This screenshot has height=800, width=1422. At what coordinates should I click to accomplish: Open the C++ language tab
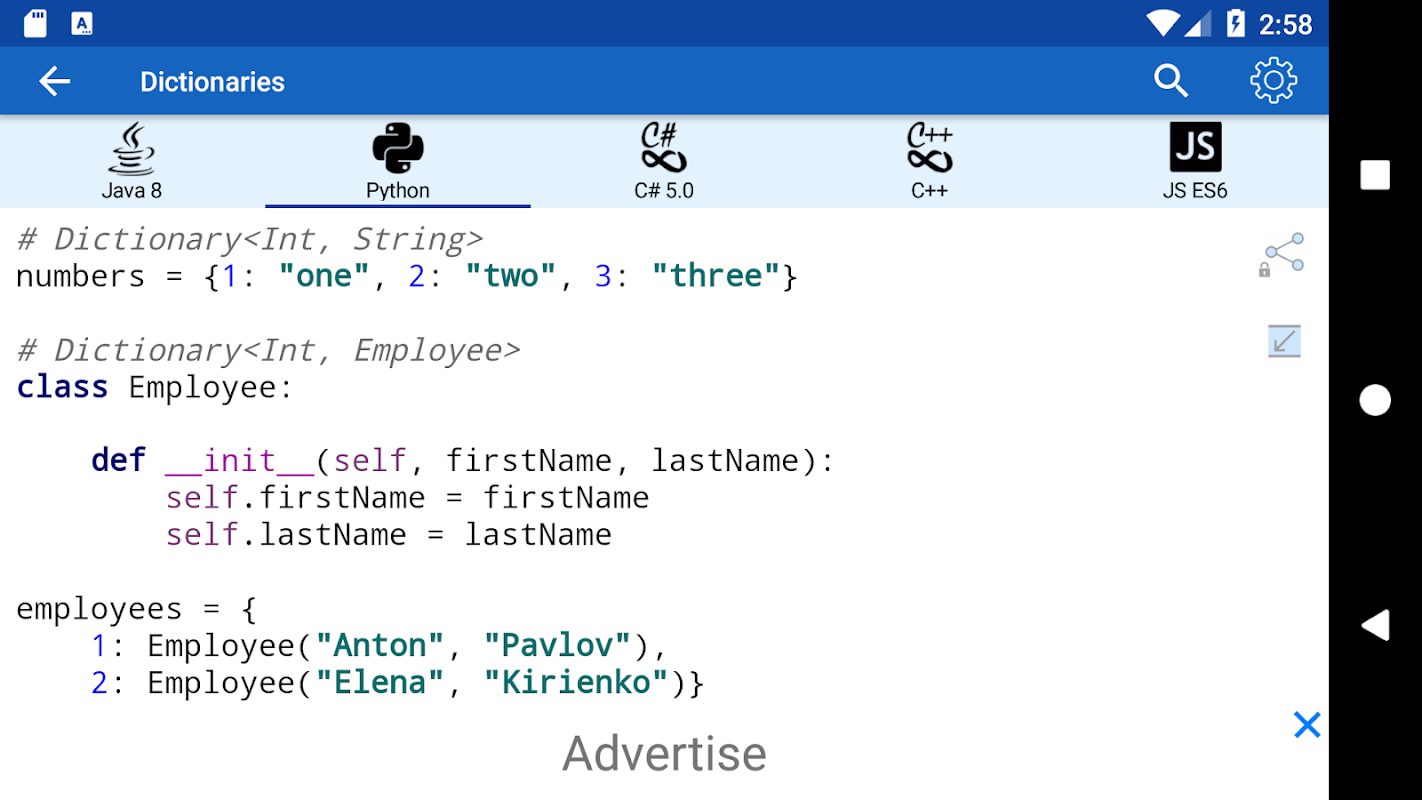click(929, 161)
